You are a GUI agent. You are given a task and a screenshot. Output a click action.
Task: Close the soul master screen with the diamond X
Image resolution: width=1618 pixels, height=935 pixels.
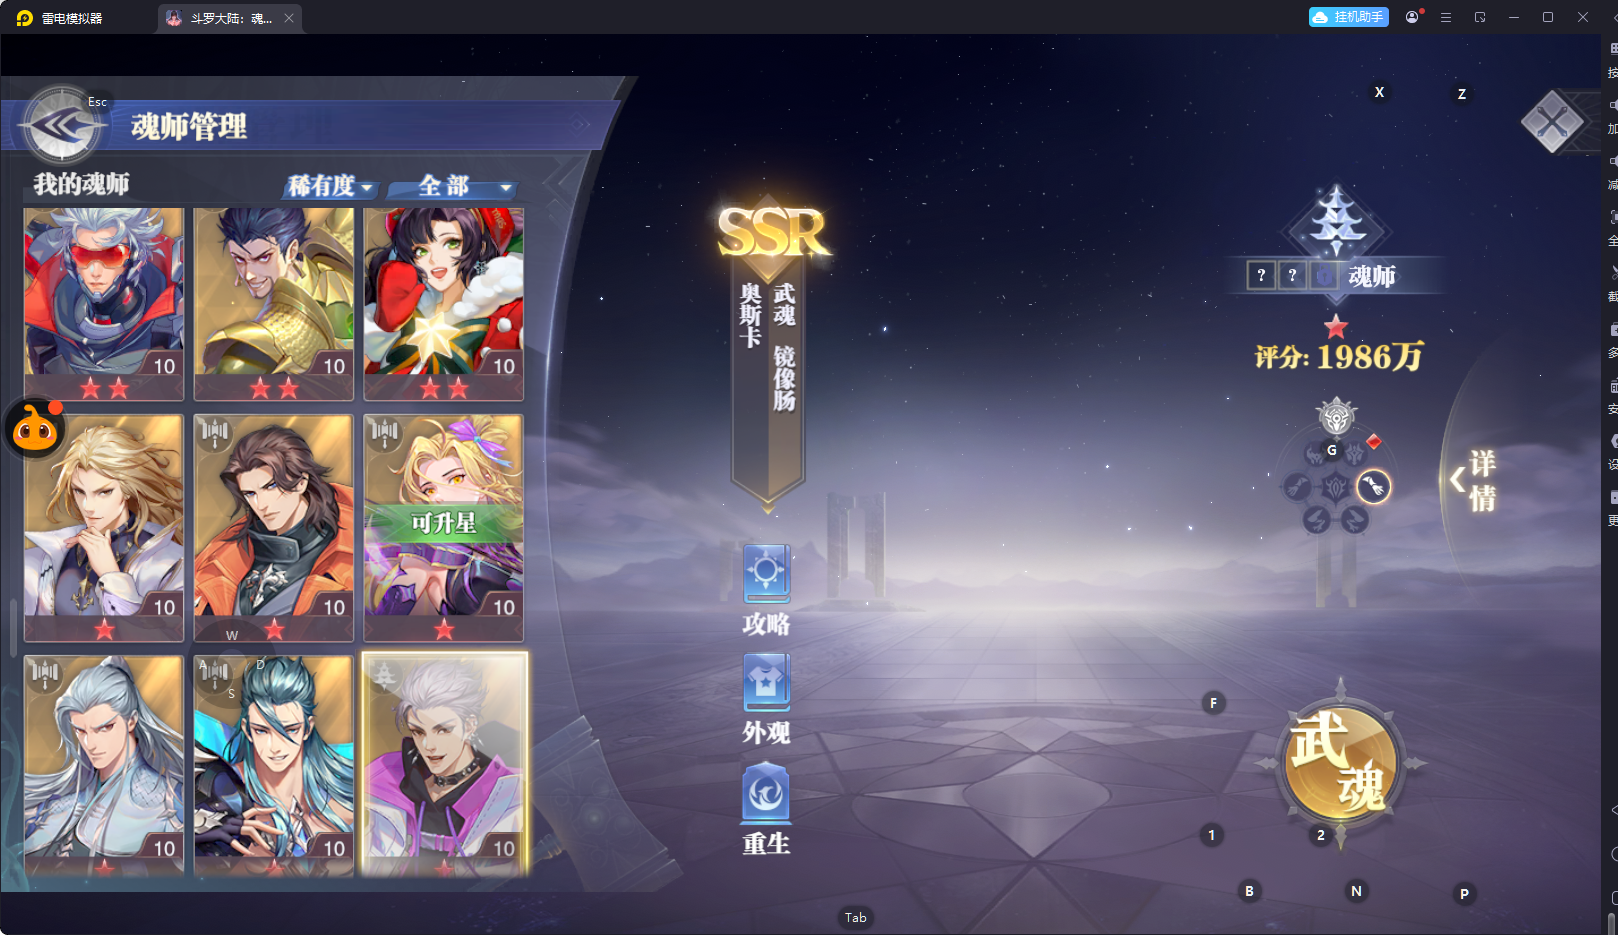pyautogui.click(x=1552, y=122)
